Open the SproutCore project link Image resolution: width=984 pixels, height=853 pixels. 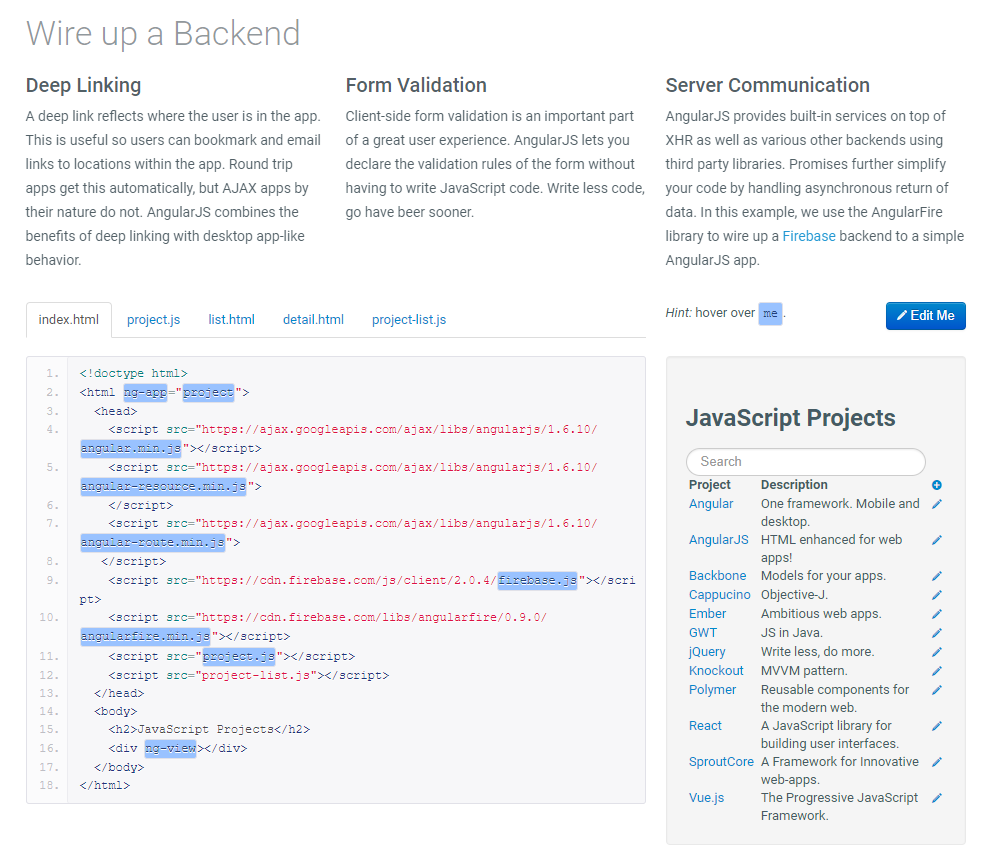click(x=721, y=761)
